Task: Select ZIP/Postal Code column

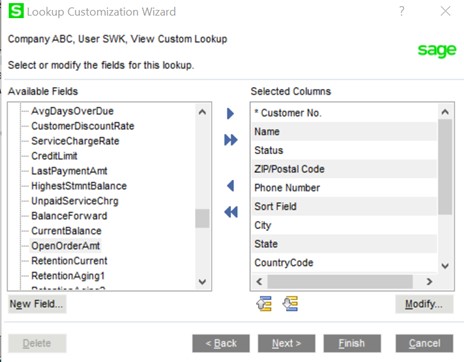Action: point(344,169)
